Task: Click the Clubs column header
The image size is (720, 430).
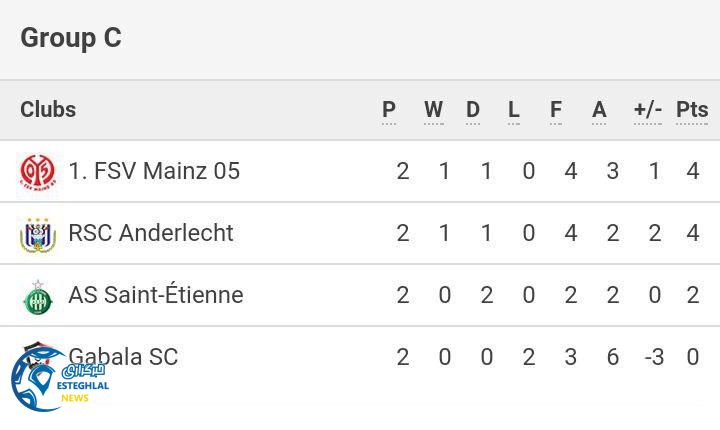Action: [x=48, y=110]
